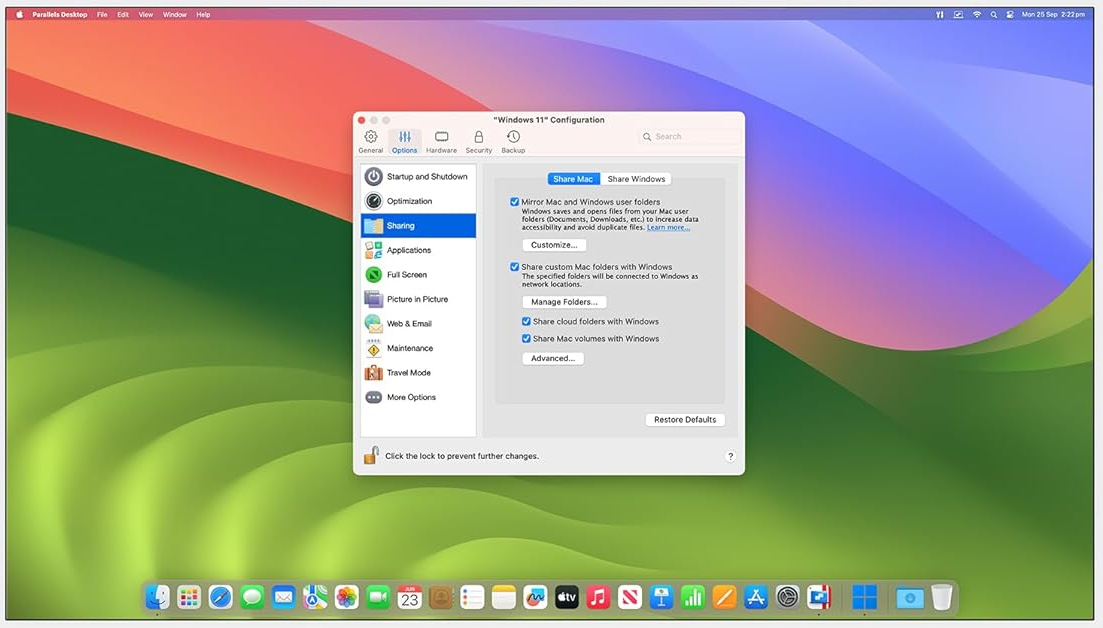
Task: Click the screen mirroring menu bar icon
Action: click(x=958, y=14)
